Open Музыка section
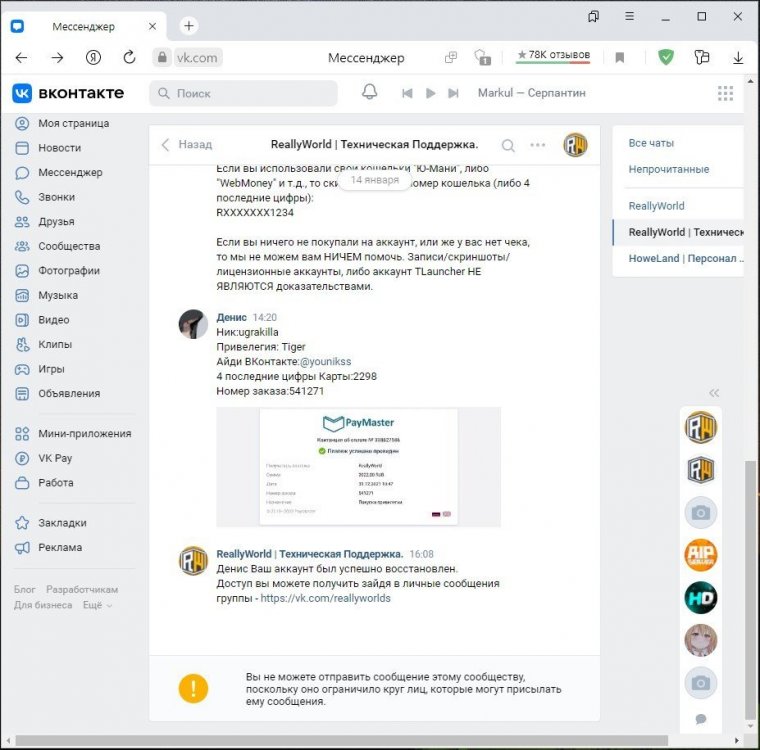760x750 pixels. [x=47, y=295]
